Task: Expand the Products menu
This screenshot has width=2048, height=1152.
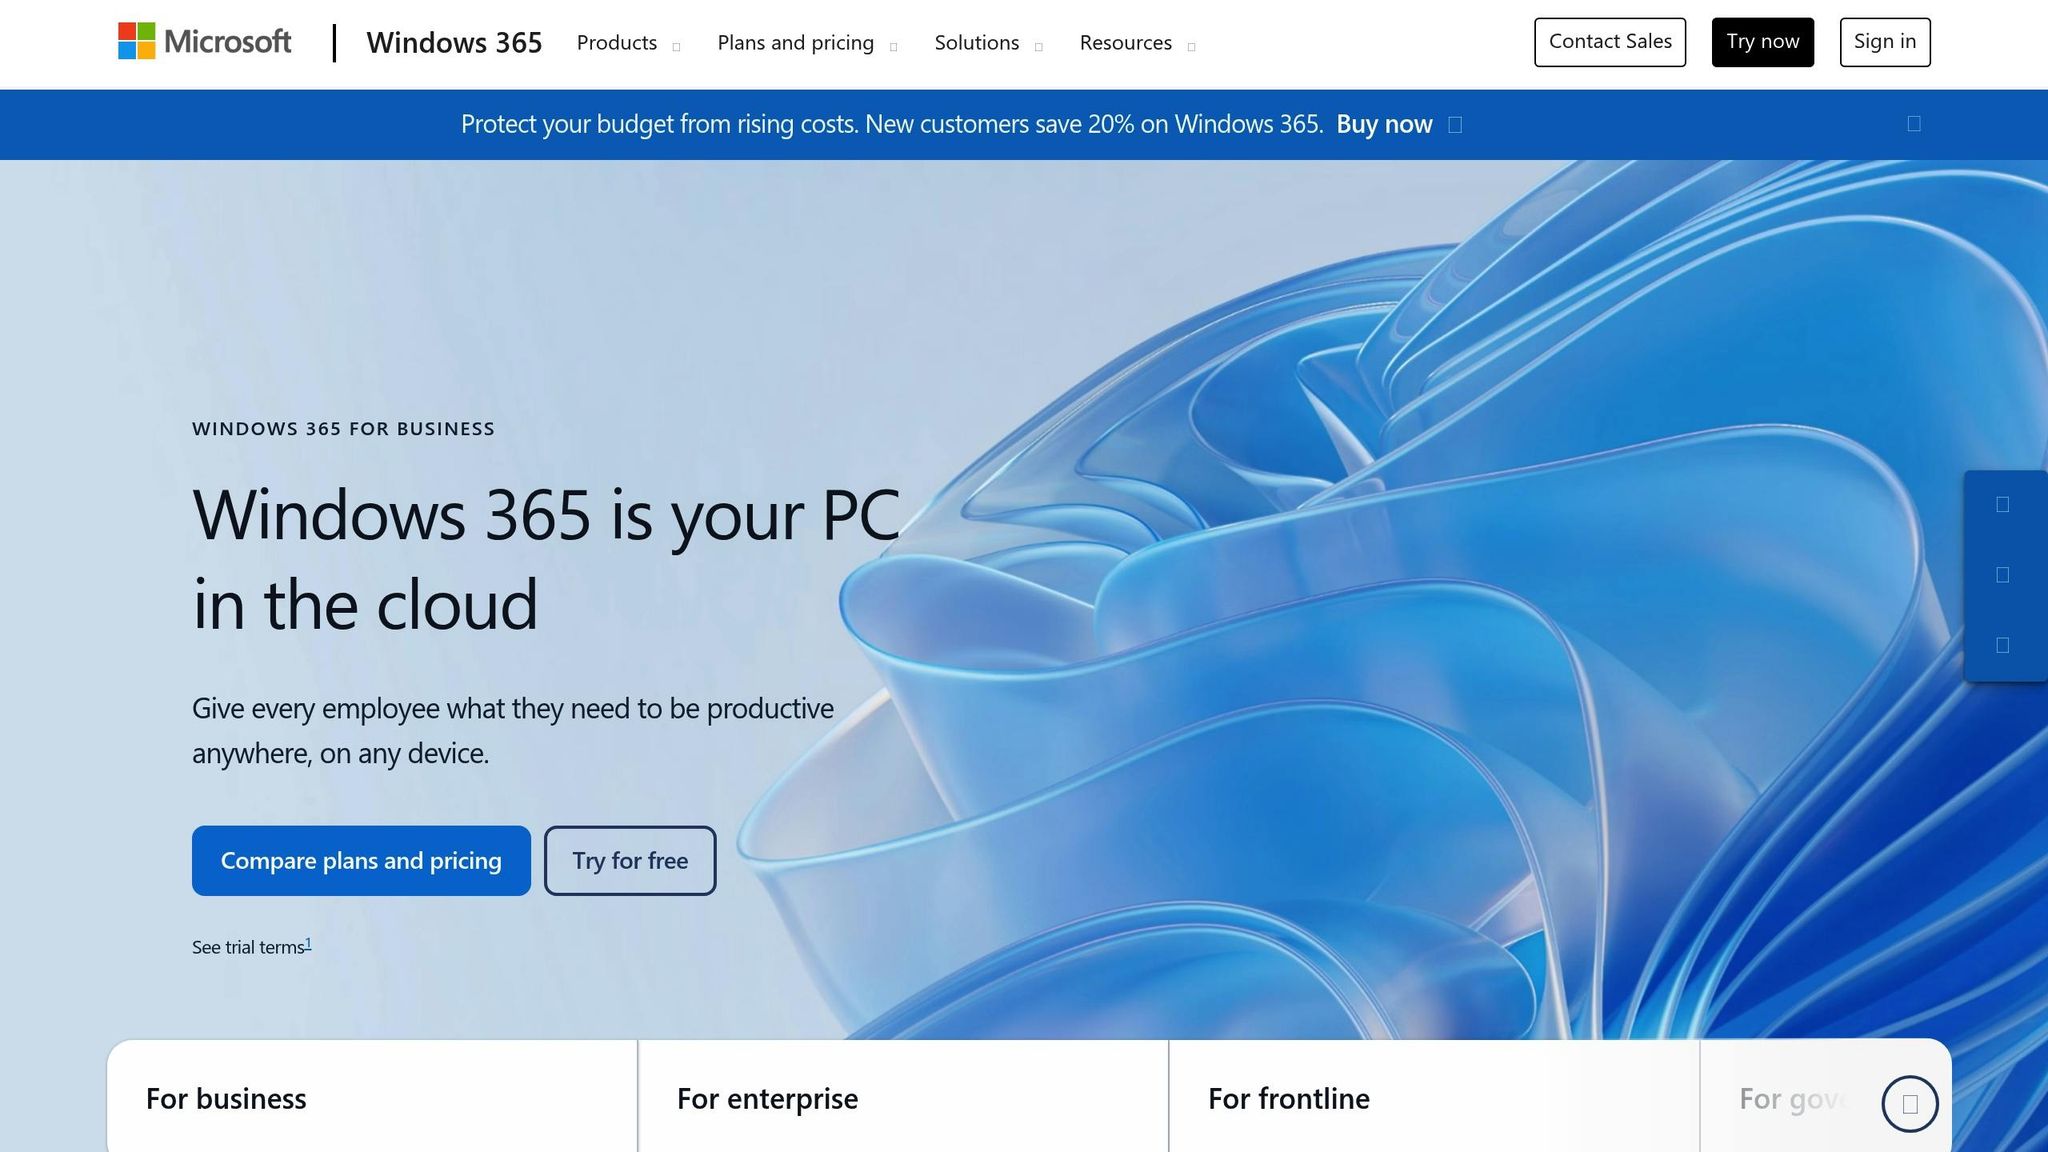Action: (628, 43)
